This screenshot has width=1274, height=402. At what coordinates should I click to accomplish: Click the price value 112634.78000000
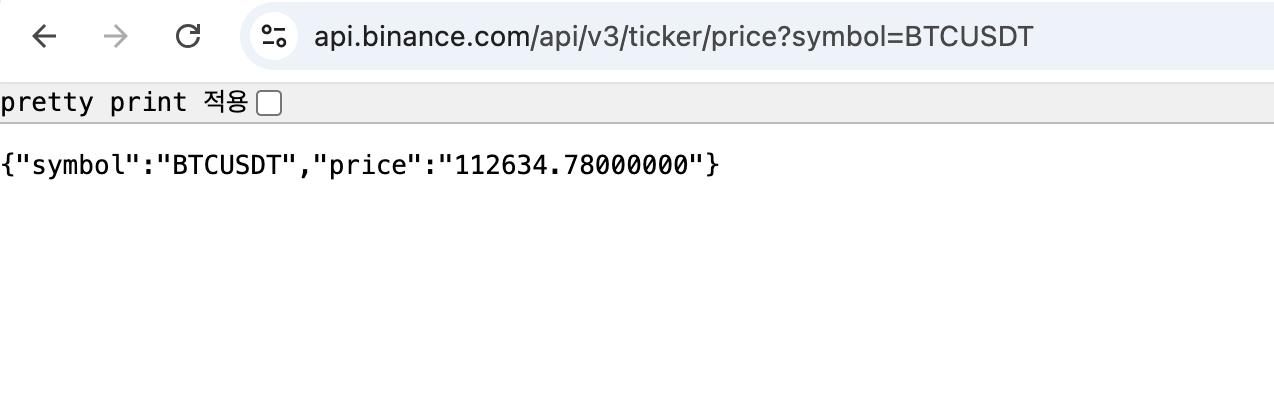click(x=571, y=165)
